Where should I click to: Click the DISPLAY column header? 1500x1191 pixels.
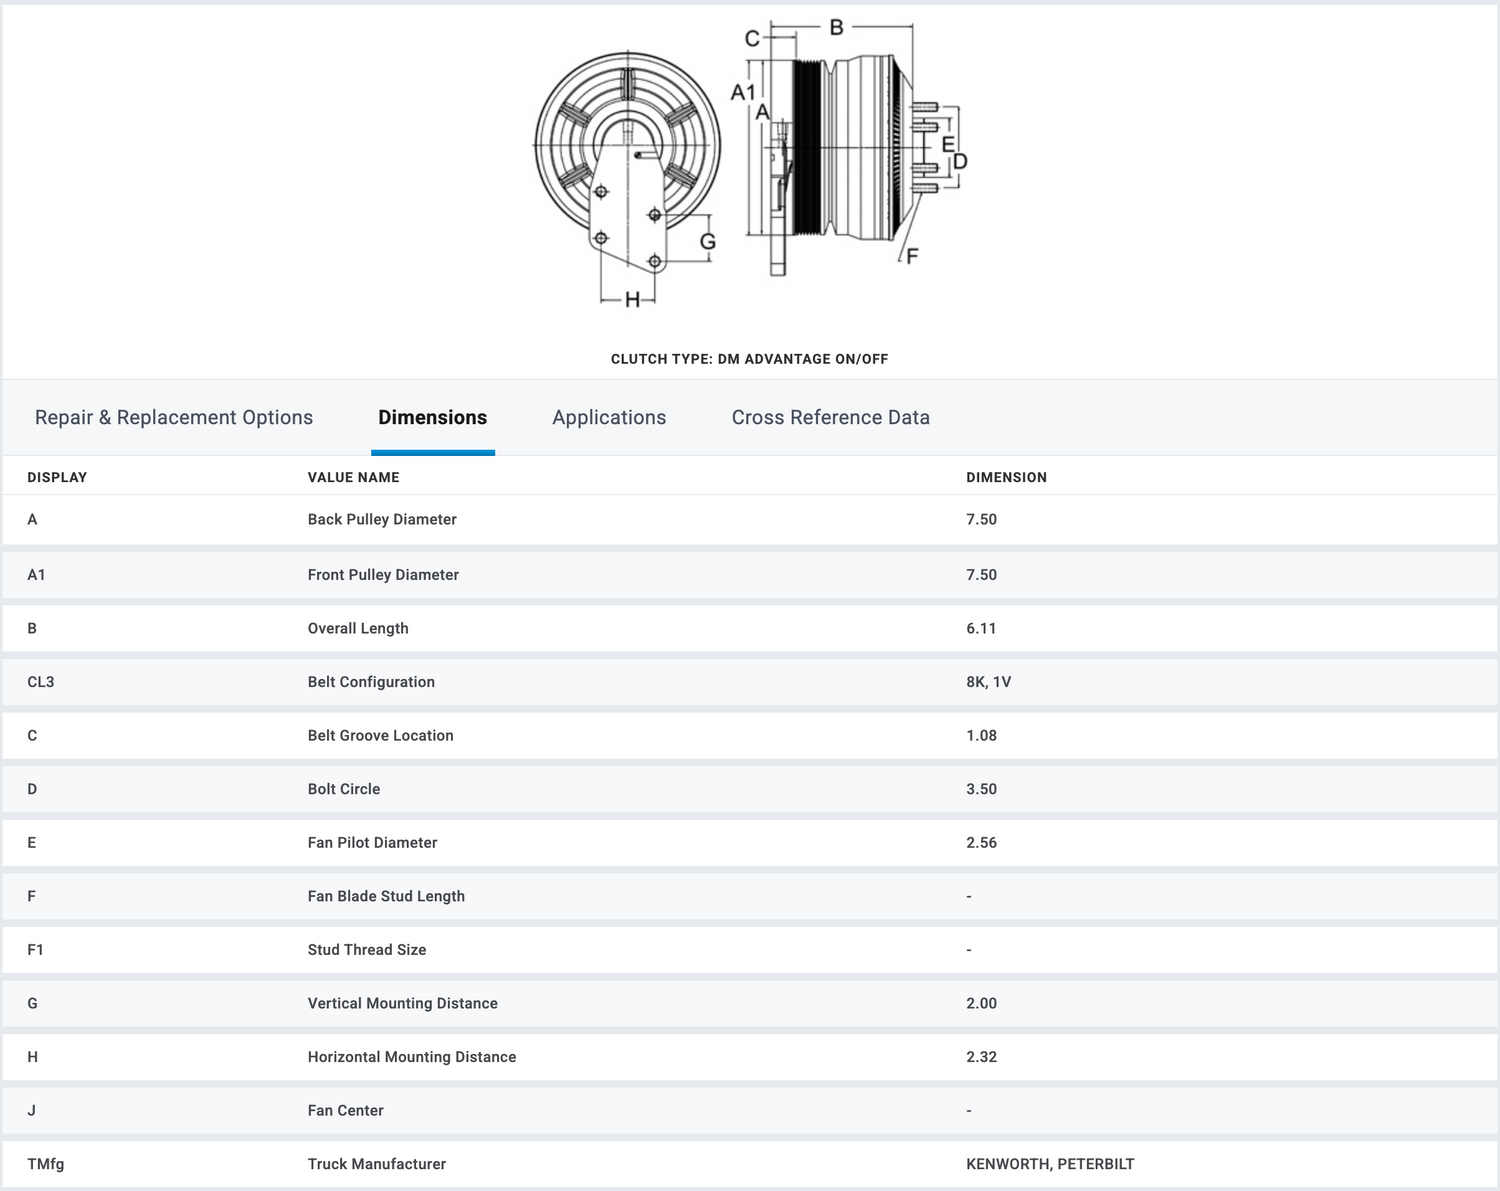click(57, 478)
